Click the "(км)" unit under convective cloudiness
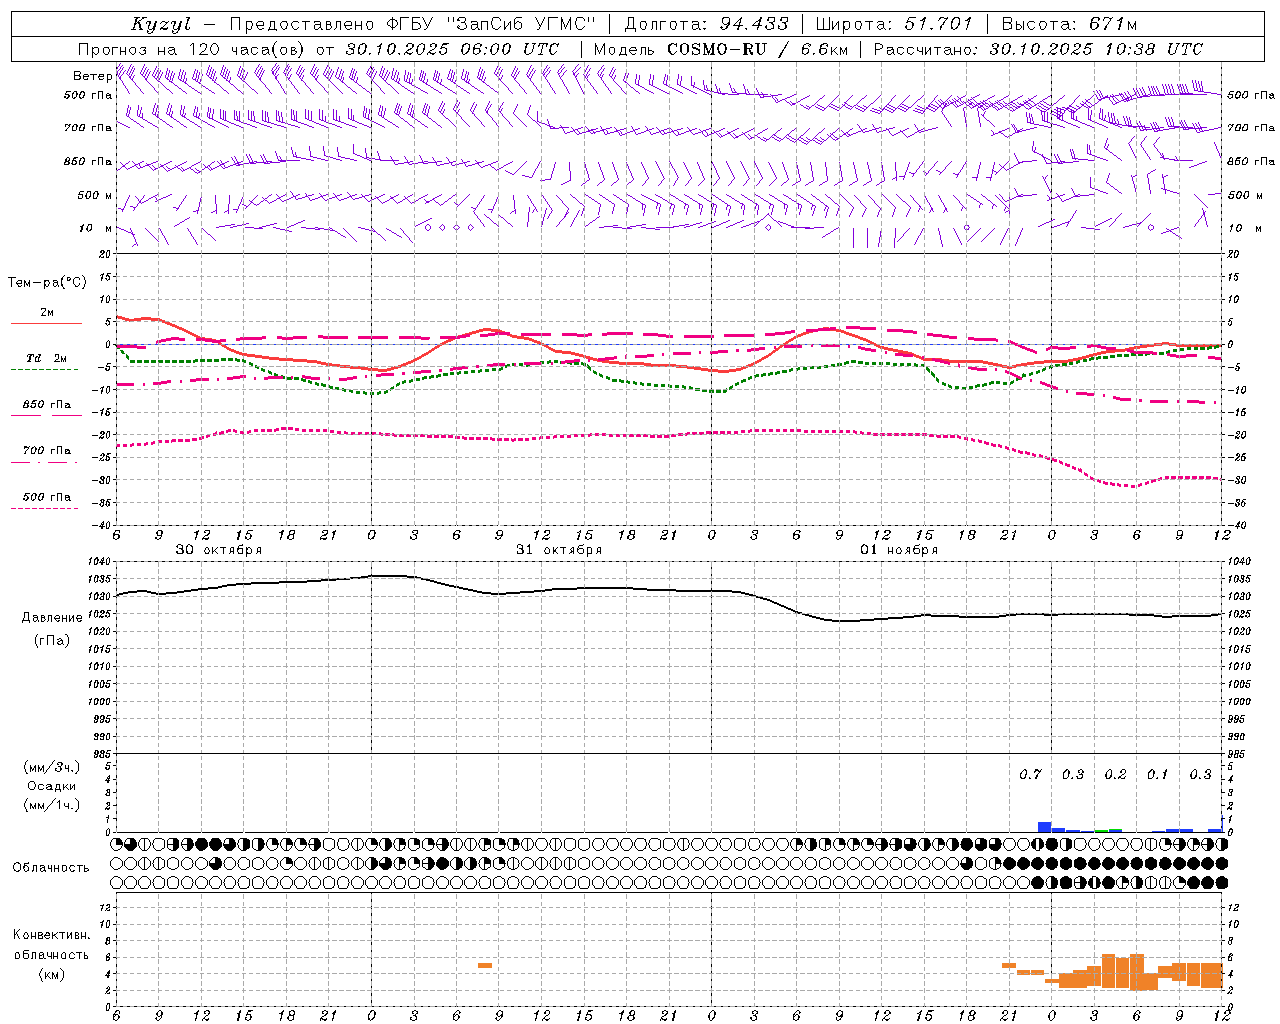This screenshot has height=1024, width=1280. 52,974
